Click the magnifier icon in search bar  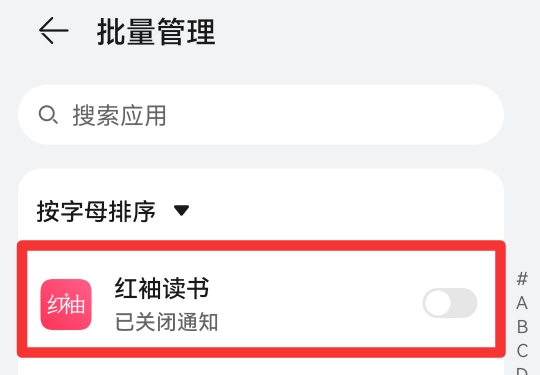[48, 115]
